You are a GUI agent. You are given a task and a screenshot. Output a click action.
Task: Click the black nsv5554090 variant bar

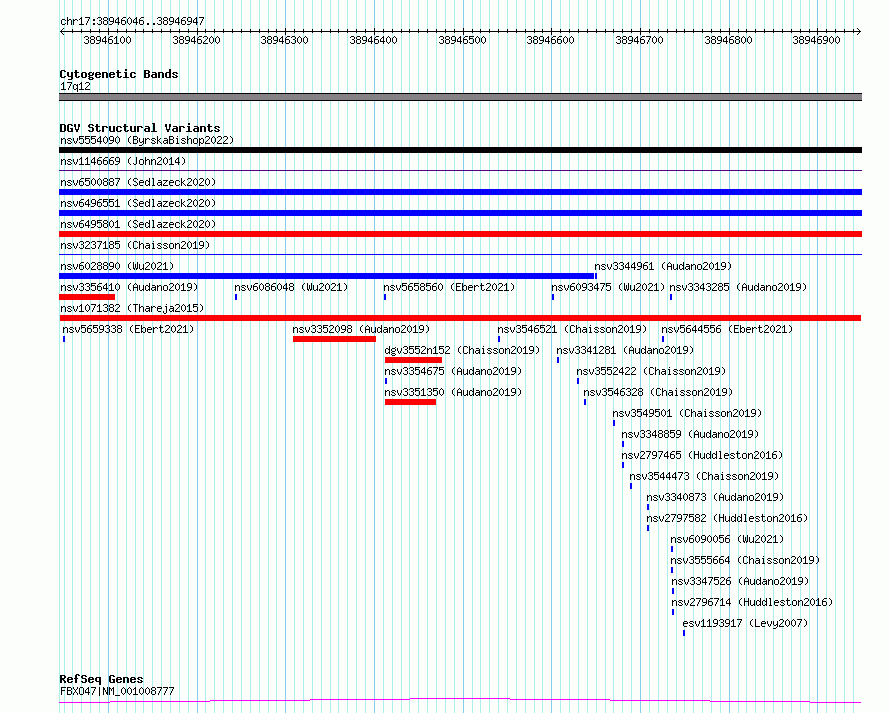(460, 150)
